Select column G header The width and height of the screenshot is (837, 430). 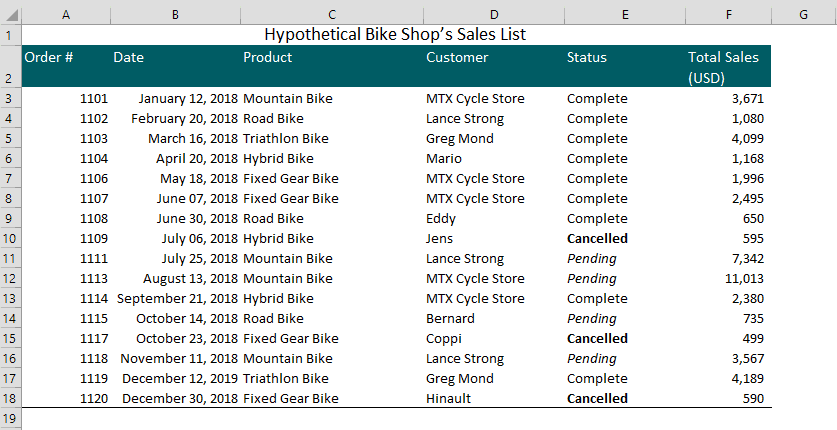[803, 15]
